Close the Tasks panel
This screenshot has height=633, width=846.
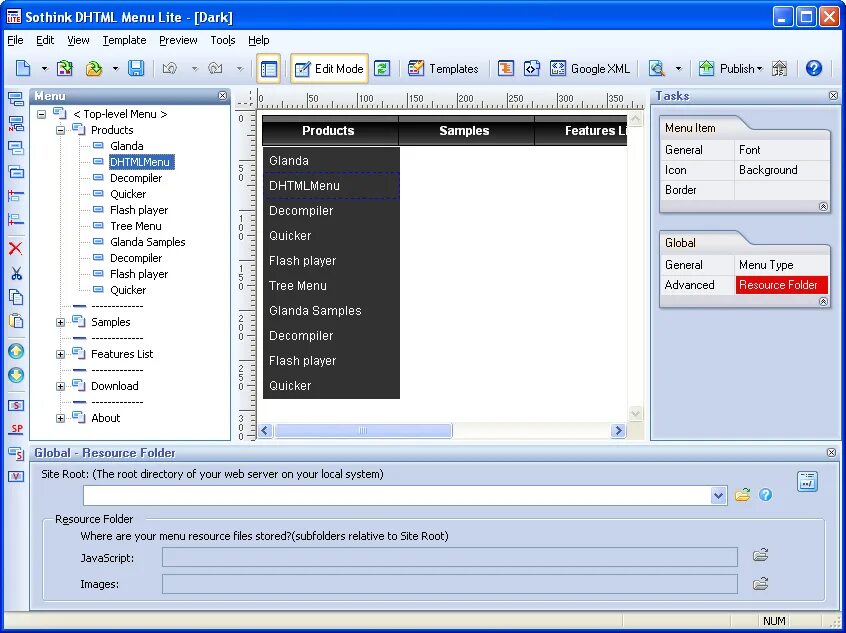[833, 96]
